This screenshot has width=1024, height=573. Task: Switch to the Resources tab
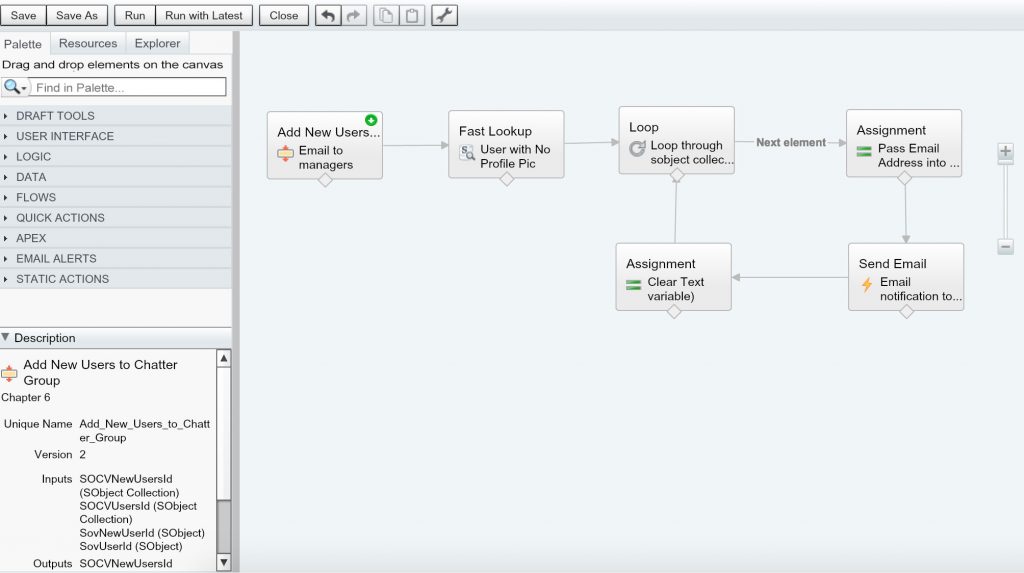click(x=88, y=43)
